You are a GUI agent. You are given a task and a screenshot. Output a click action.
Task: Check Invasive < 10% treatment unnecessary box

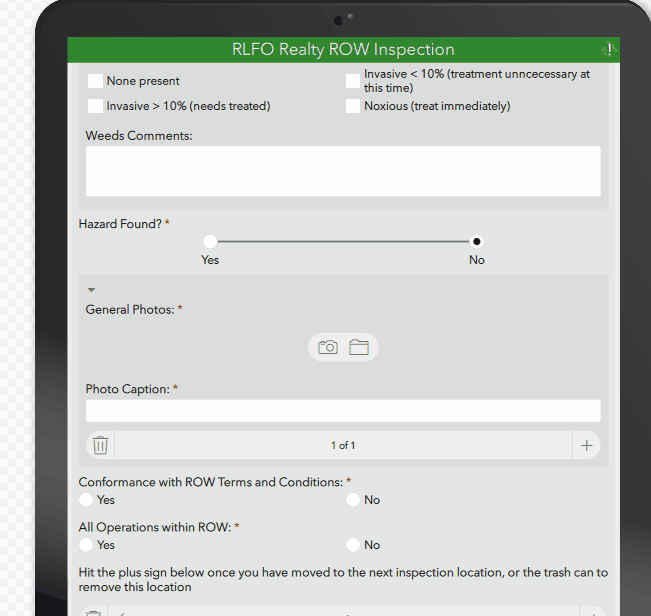coord(353,81)
